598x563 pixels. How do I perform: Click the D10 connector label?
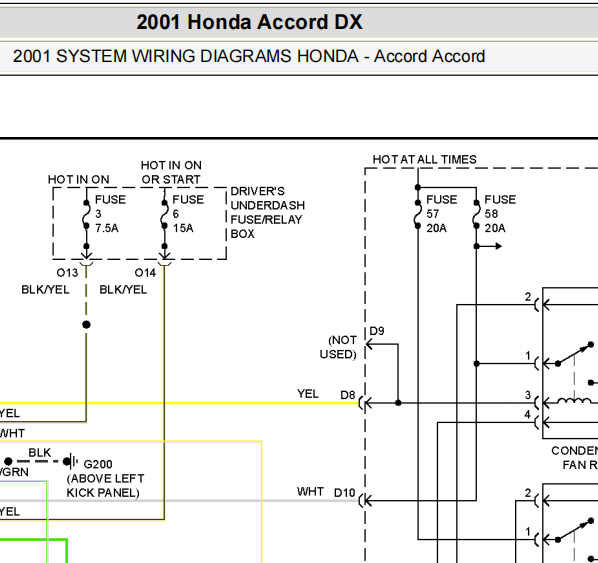coord(344,493)
